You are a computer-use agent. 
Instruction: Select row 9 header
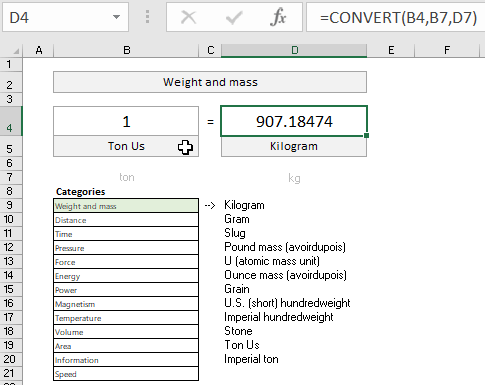point(11,205)
